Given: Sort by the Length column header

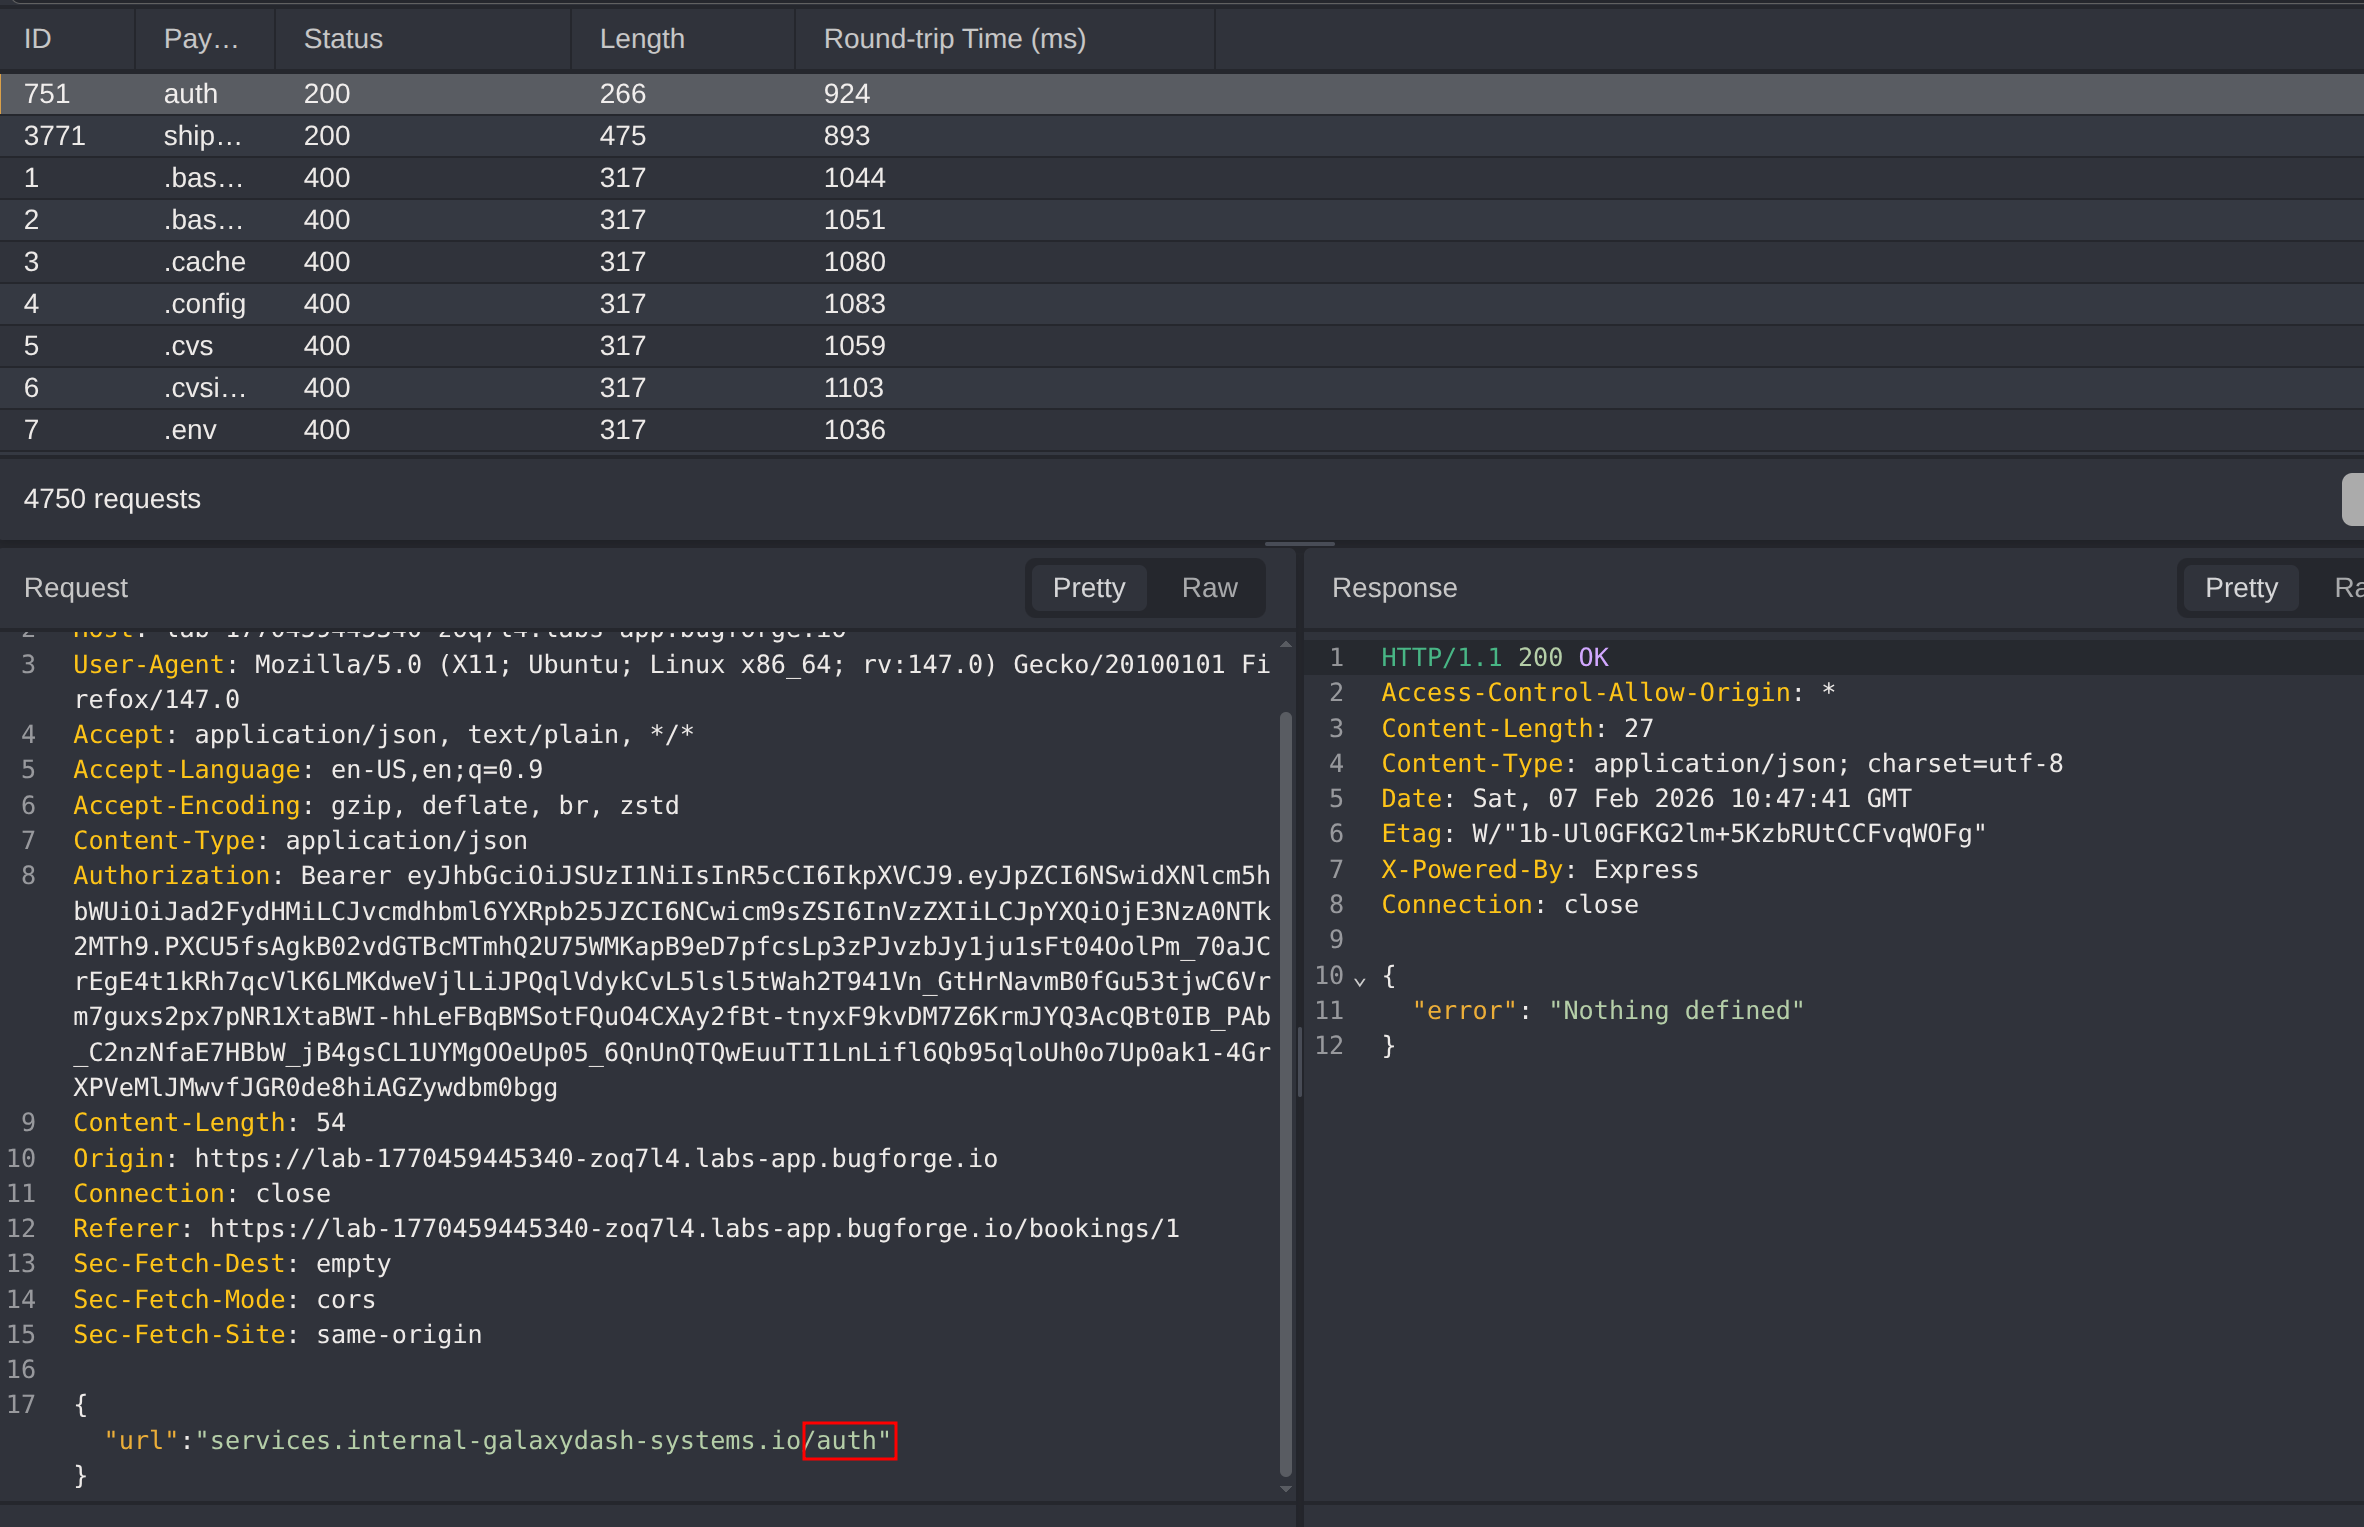Looking at the screenshot, I should 642,39.
